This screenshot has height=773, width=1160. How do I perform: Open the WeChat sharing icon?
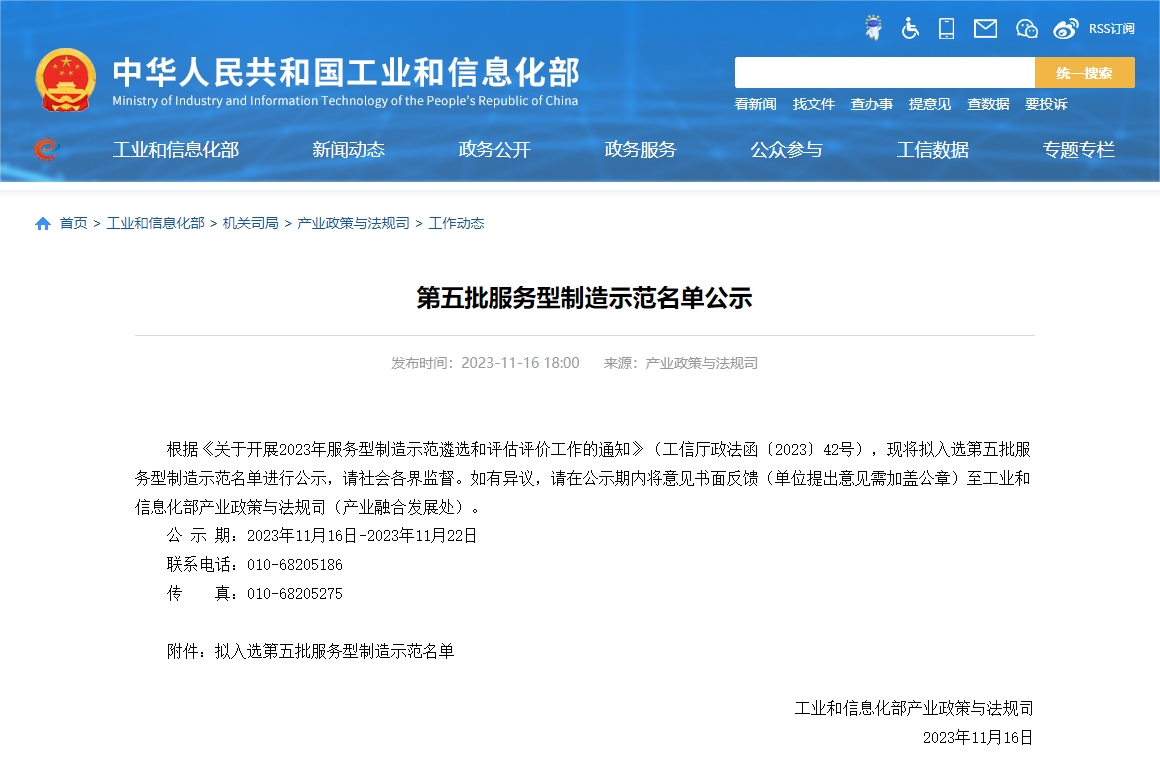[x=1027, y=28]
